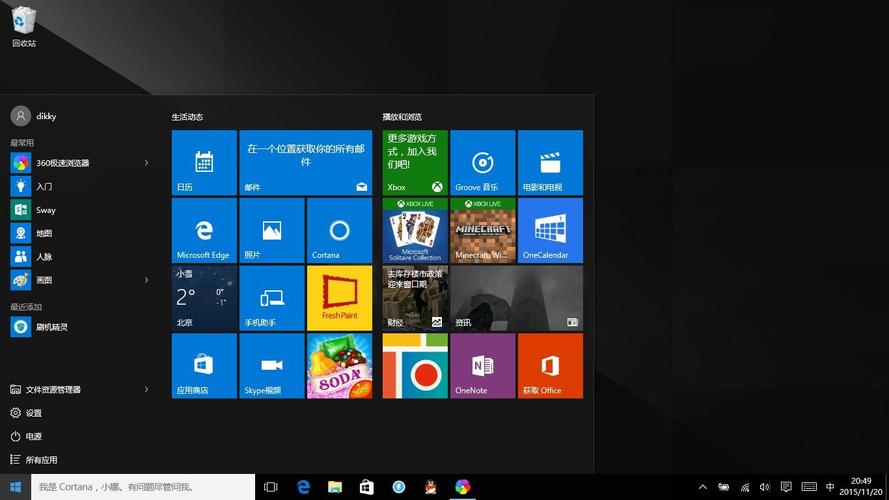The width and height of the screenshot is (889, 500).
Task: Click the volume icon in system tray
Action: click(765, 487)
